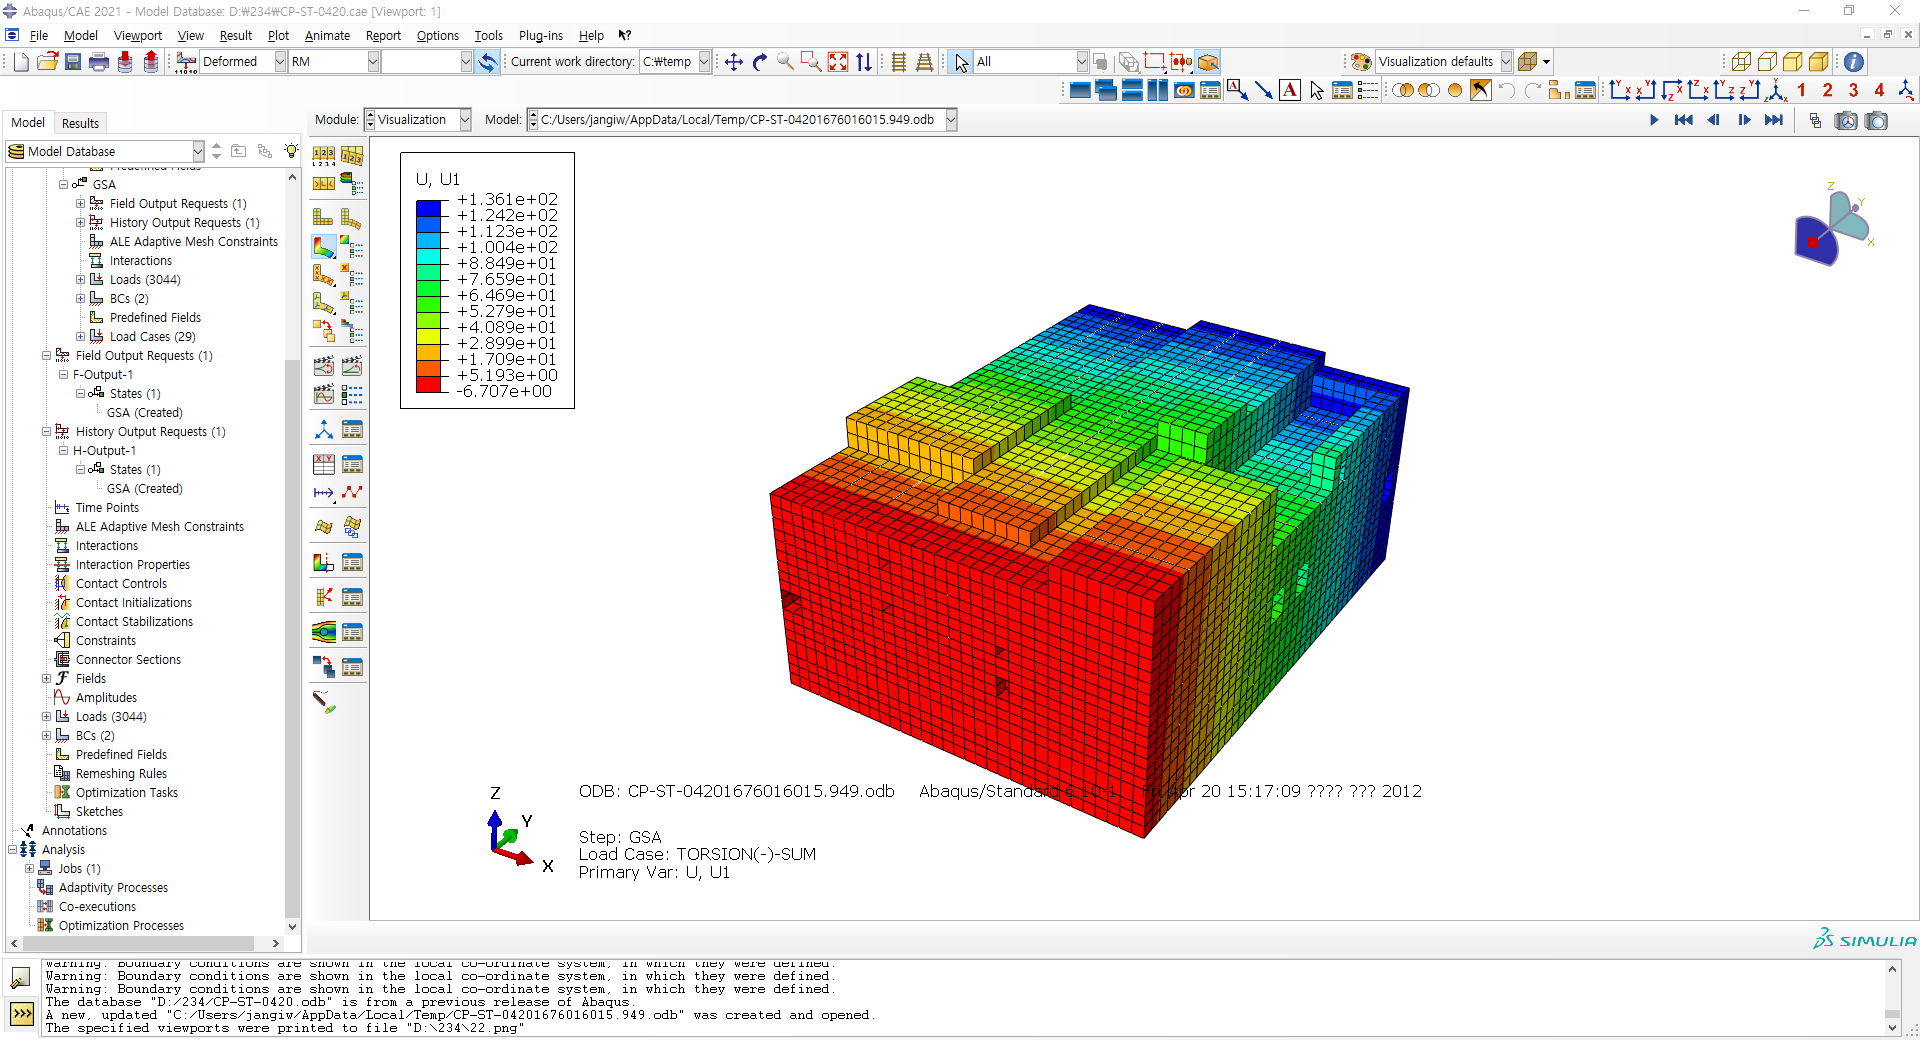Viewport: 1920px width, 1040px height.
Task: Open the File menu
Action: (39, 35)
